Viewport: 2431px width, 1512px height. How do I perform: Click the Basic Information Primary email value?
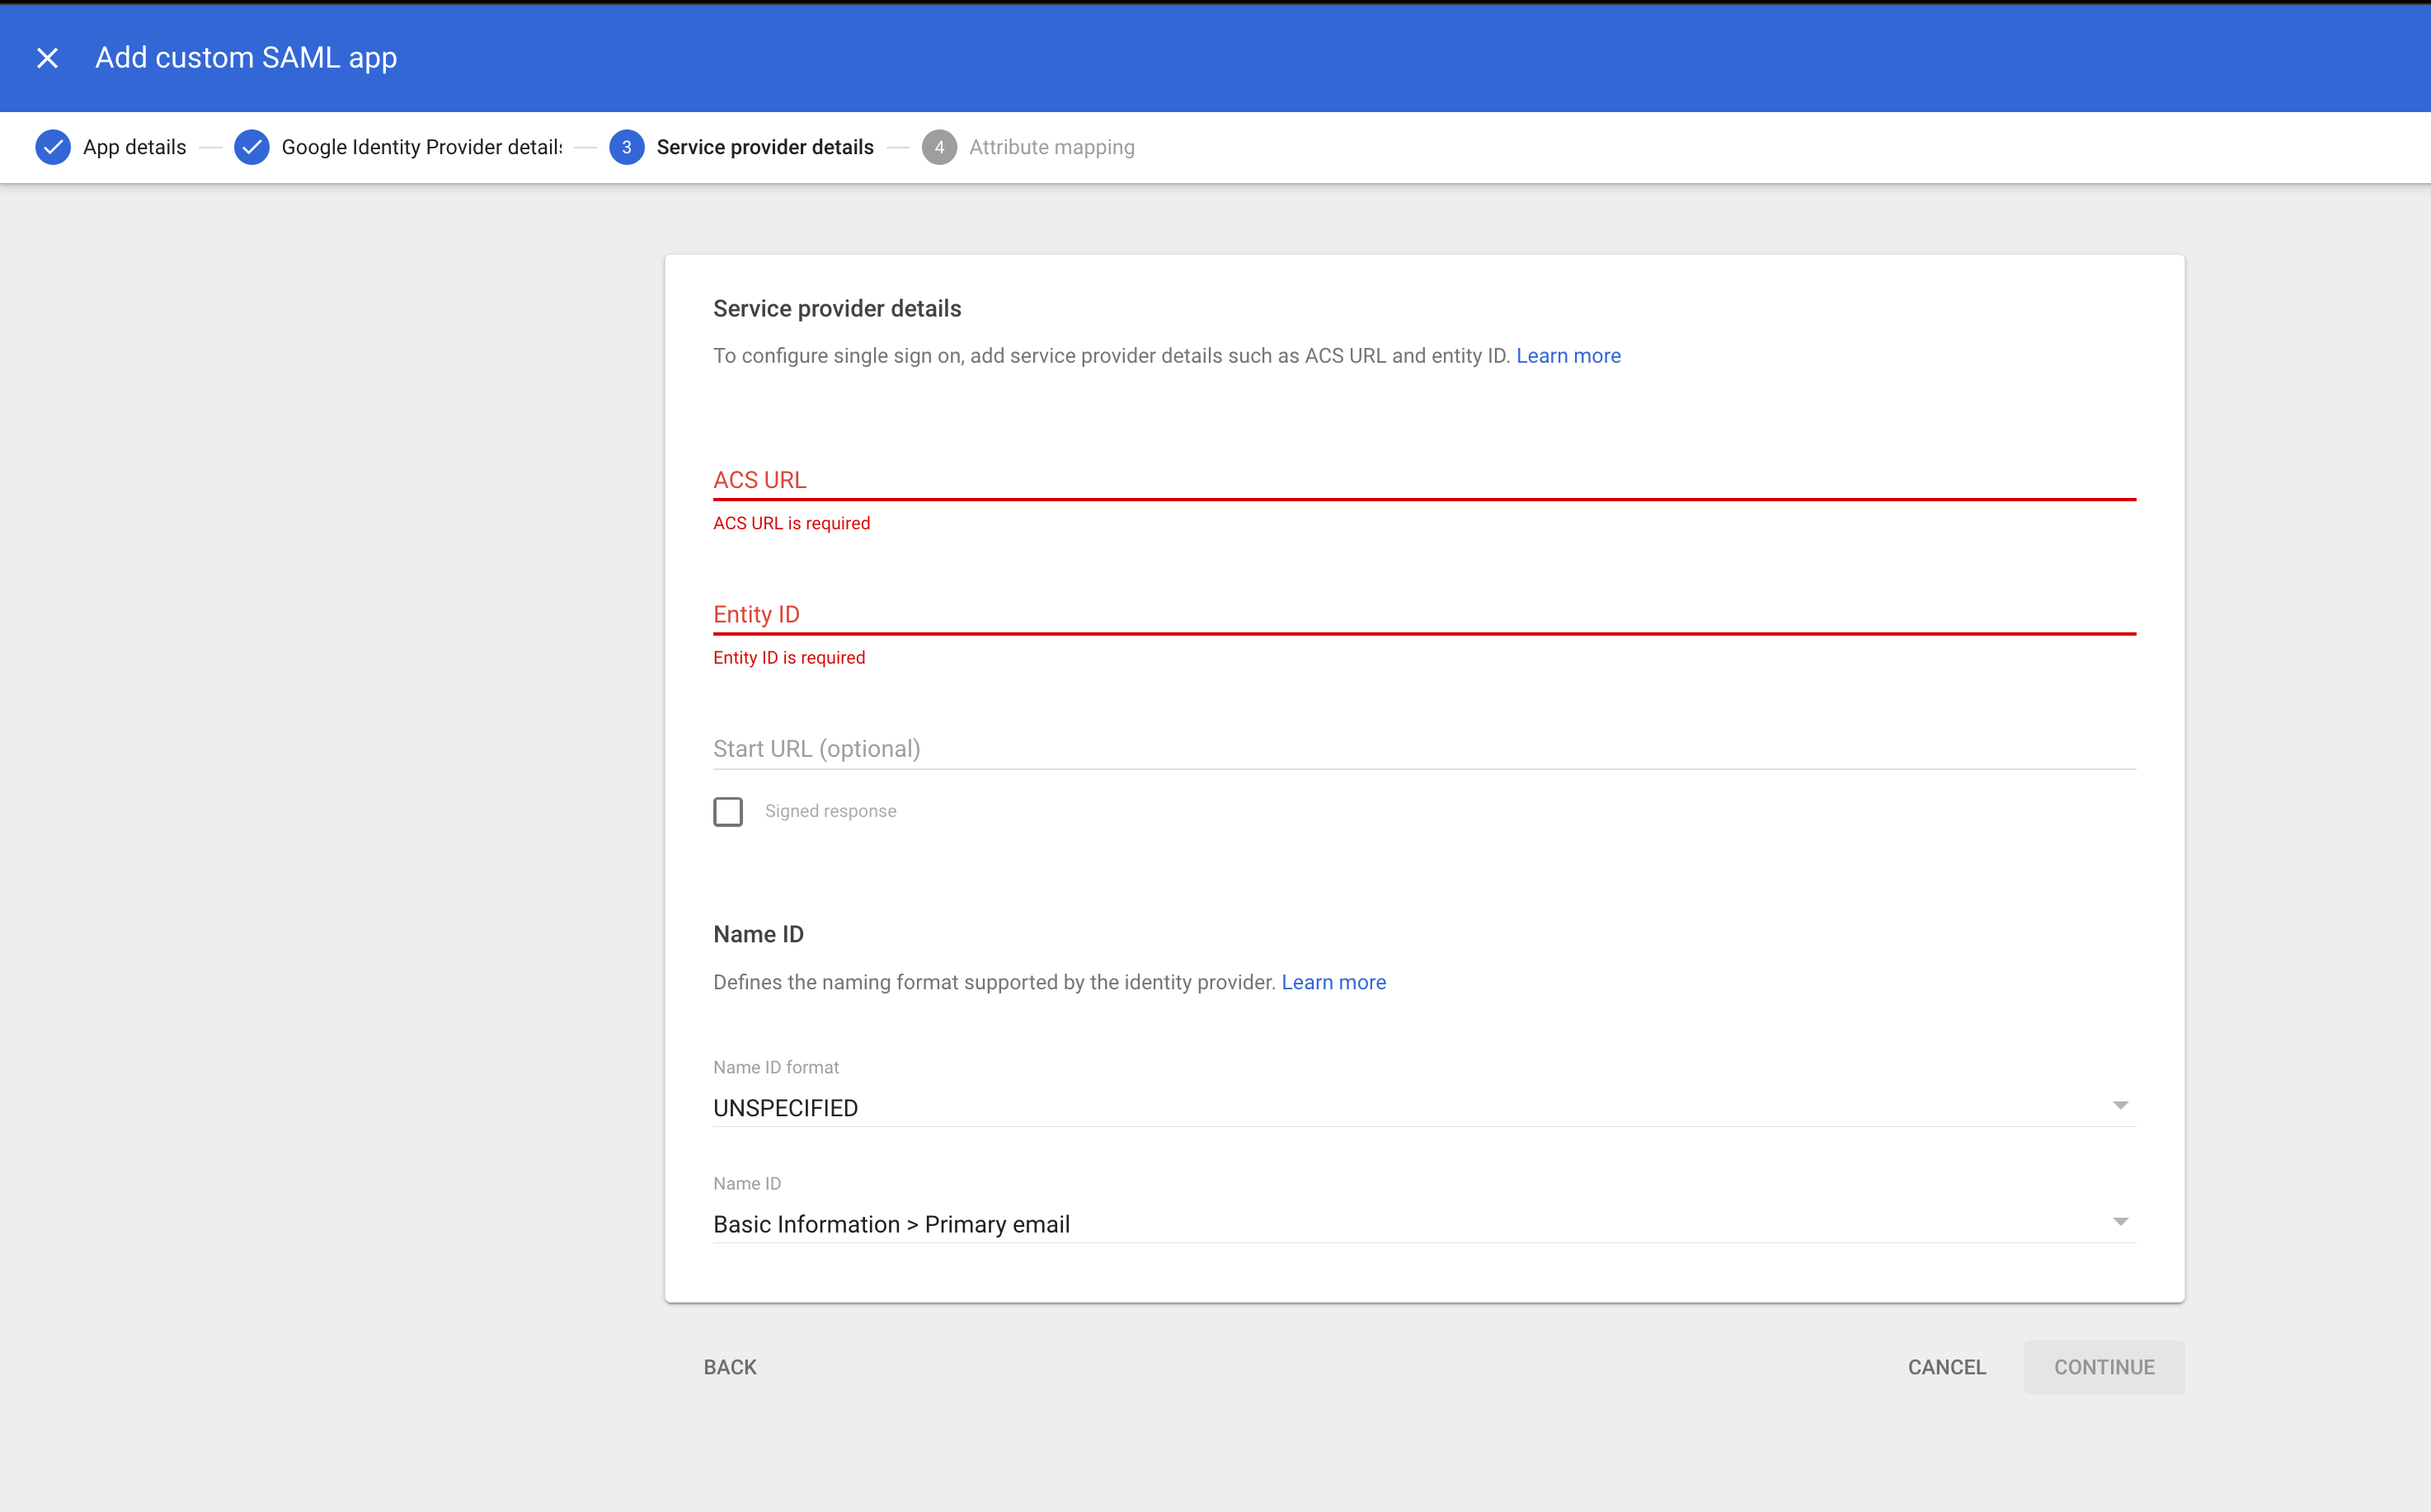pos(891,1224)
